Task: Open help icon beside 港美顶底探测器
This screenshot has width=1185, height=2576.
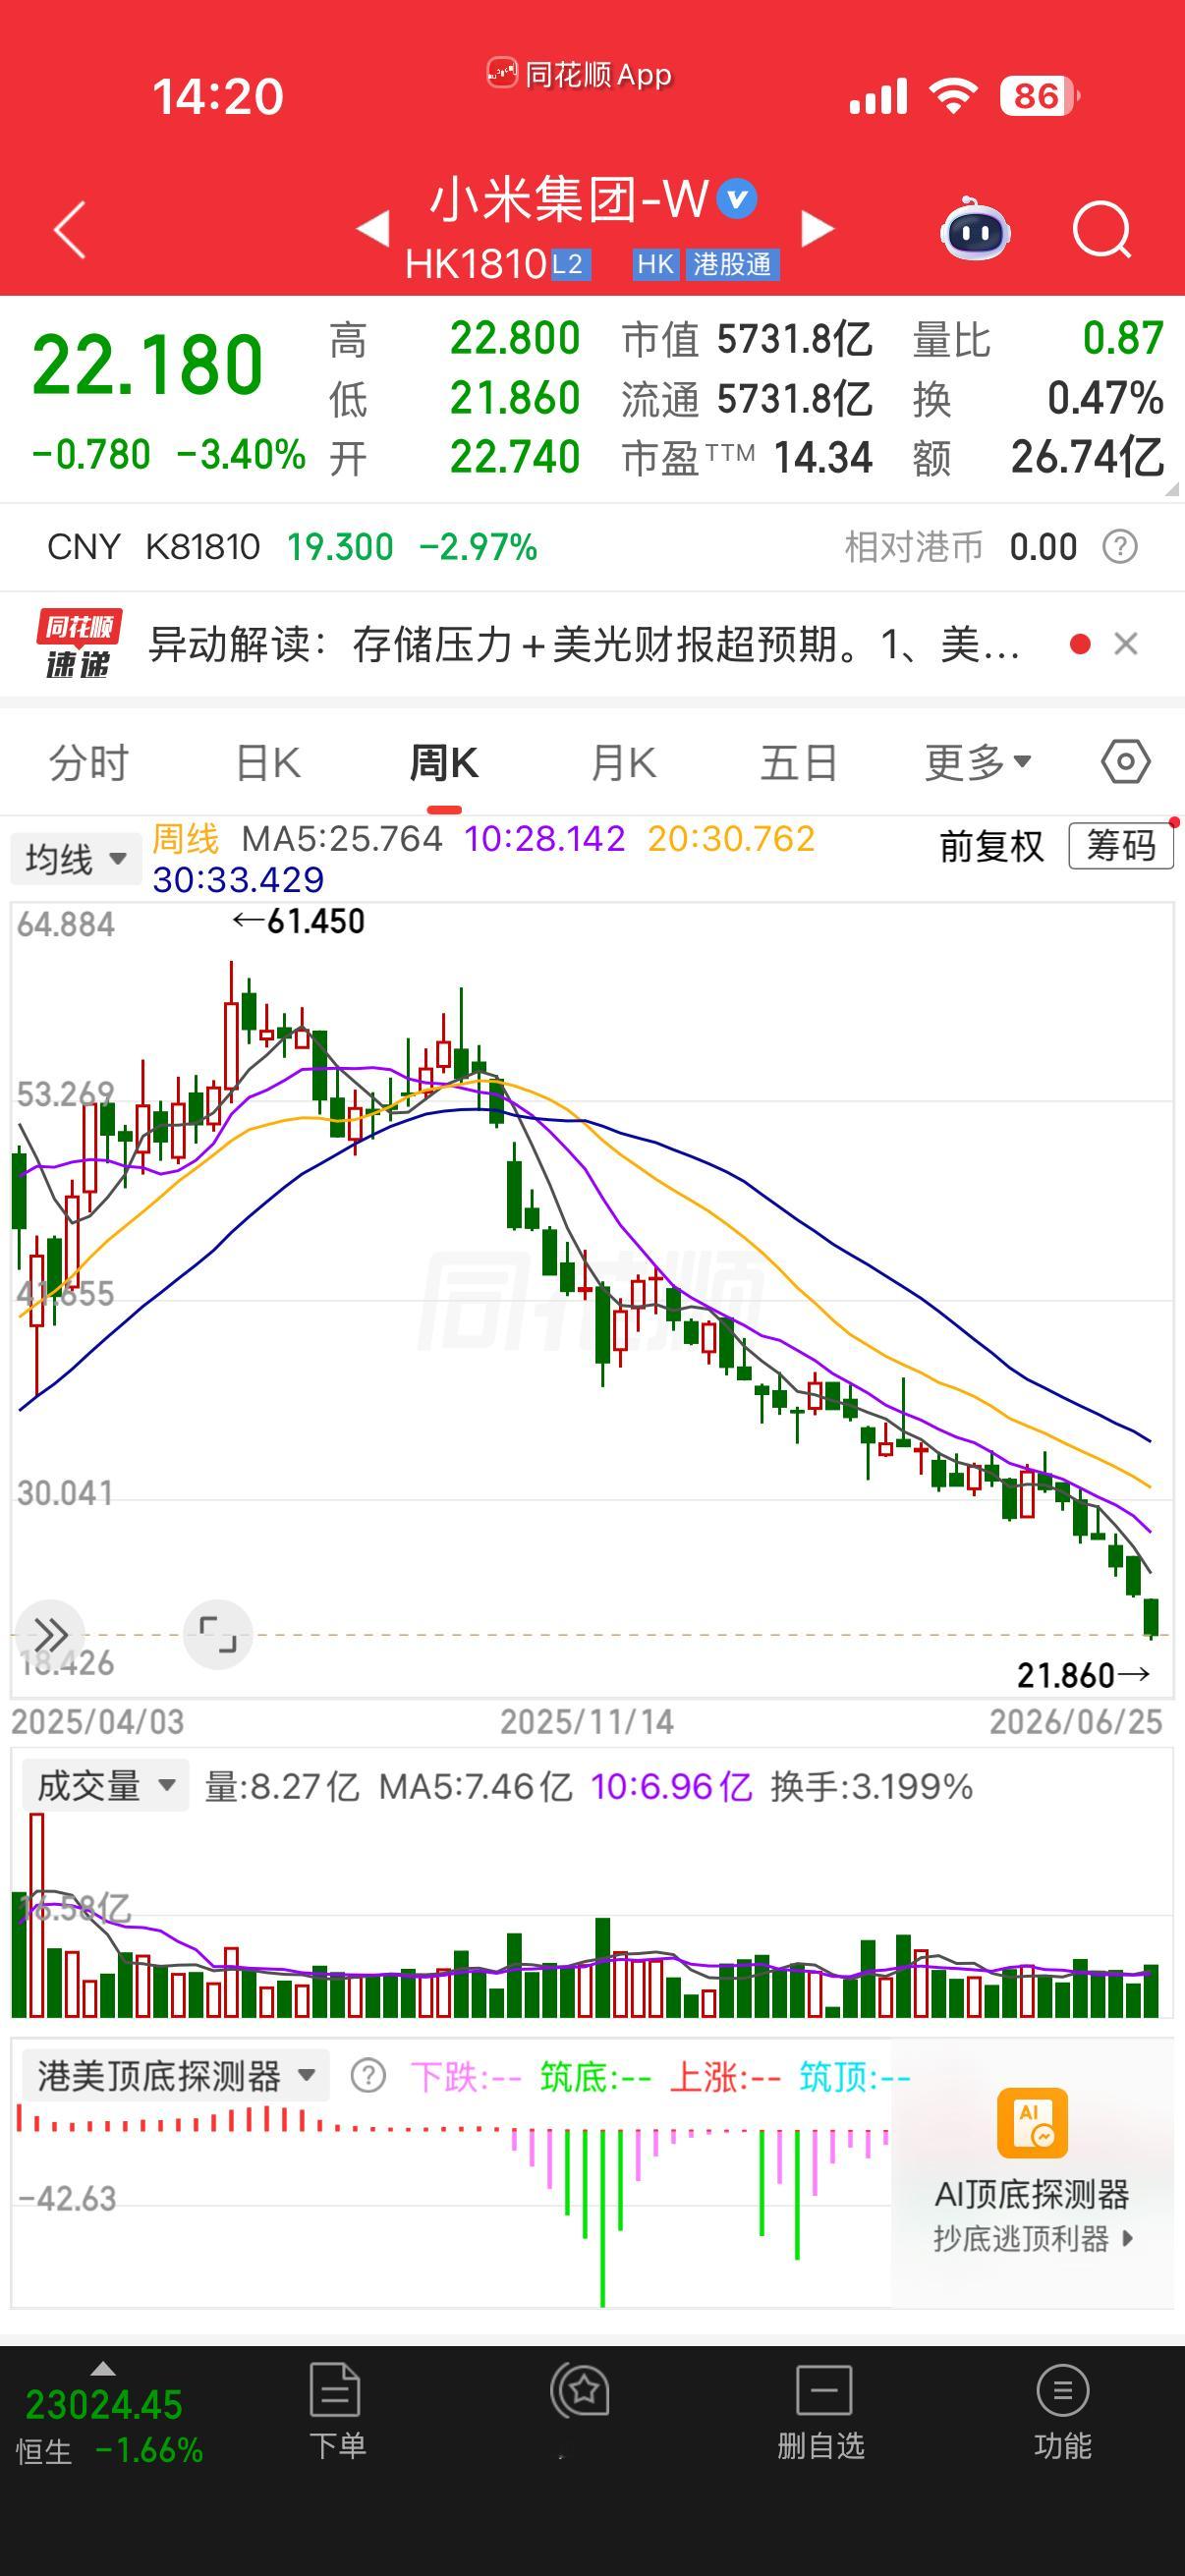Action: coord(368,2077)
